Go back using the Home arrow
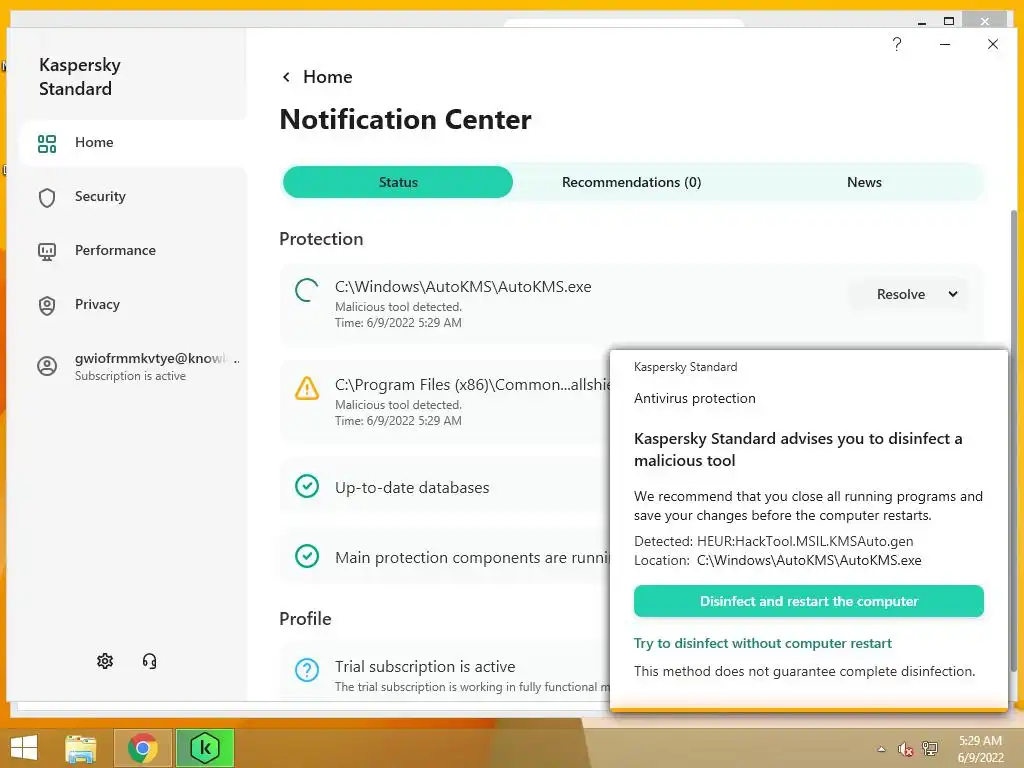This screenshot has width=1024, height=768. [x=286, y=77]
